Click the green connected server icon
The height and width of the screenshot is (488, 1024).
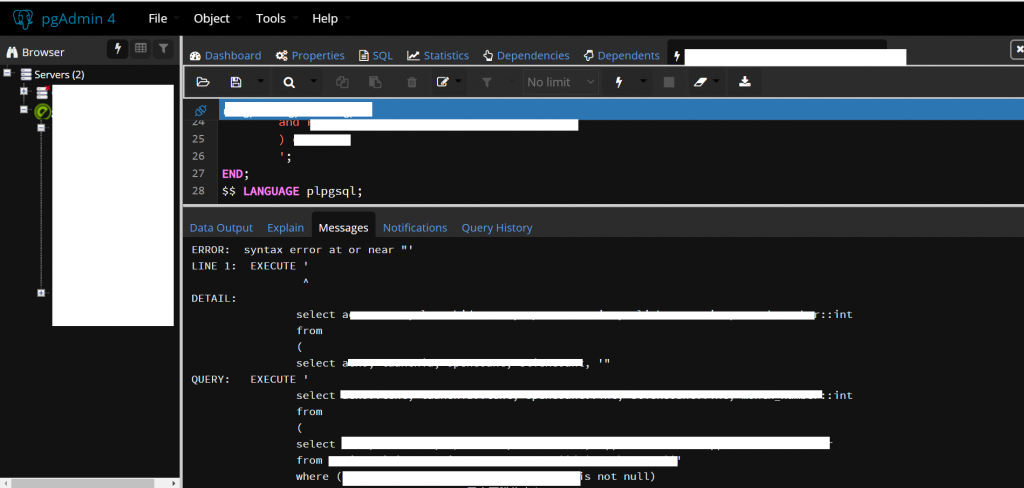pyautogui.click(x=43, y=112)
